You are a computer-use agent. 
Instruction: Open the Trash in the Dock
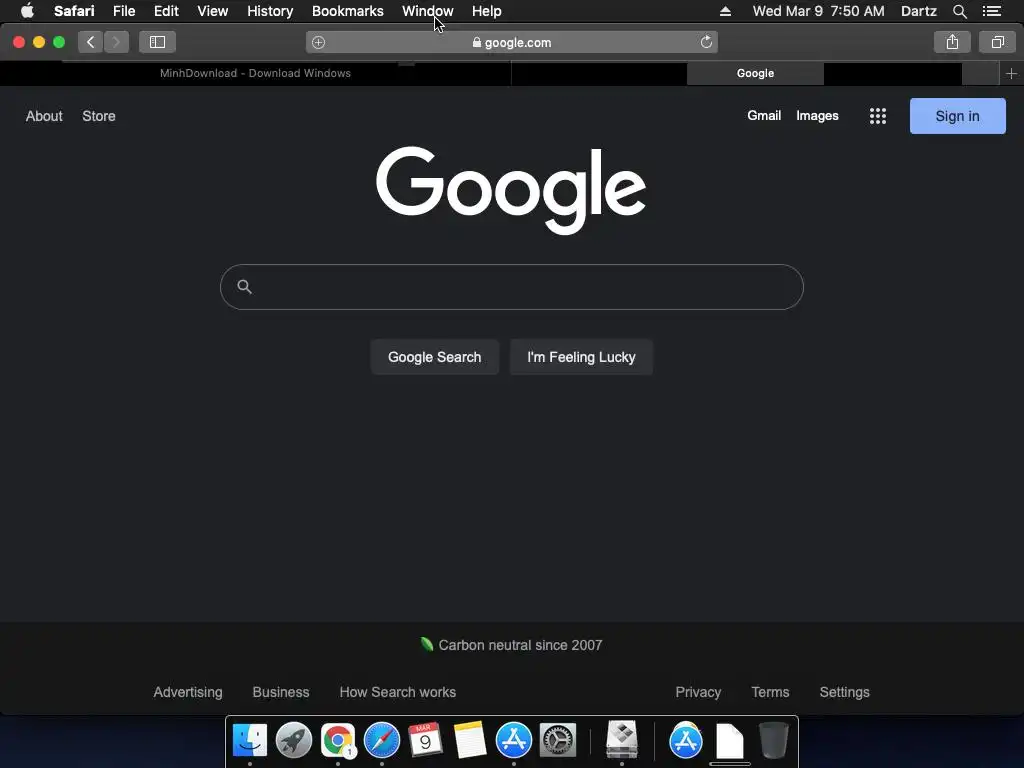point(774,740)
